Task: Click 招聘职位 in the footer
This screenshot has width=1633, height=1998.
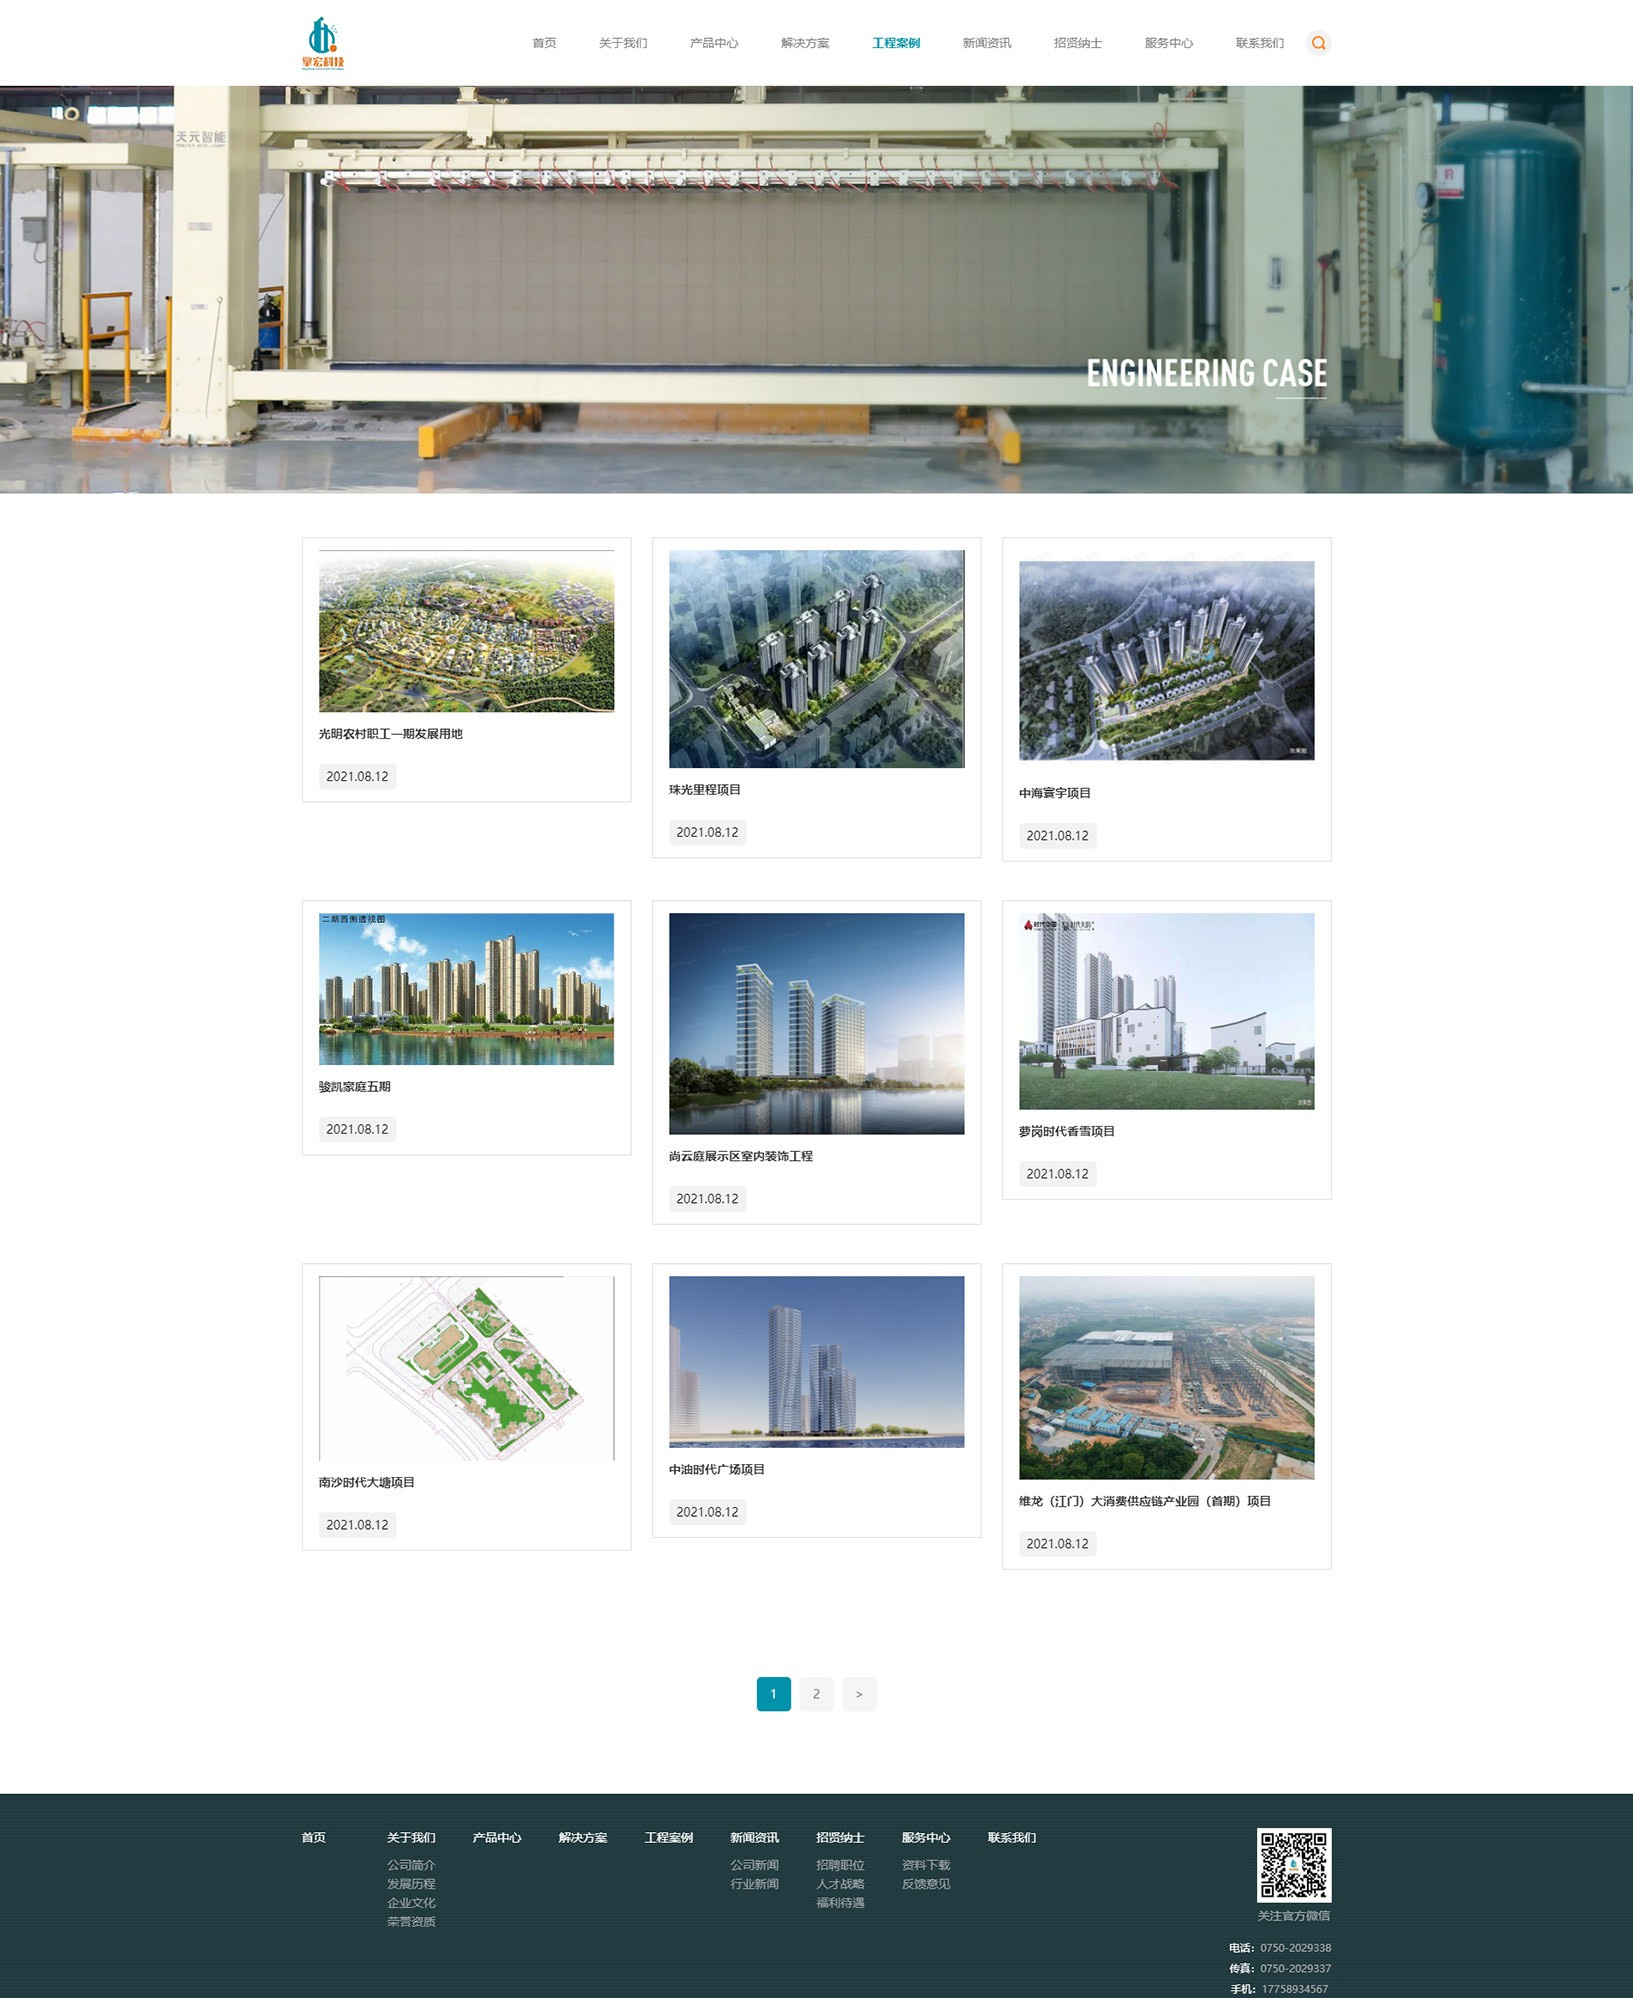Action: 840,1865
